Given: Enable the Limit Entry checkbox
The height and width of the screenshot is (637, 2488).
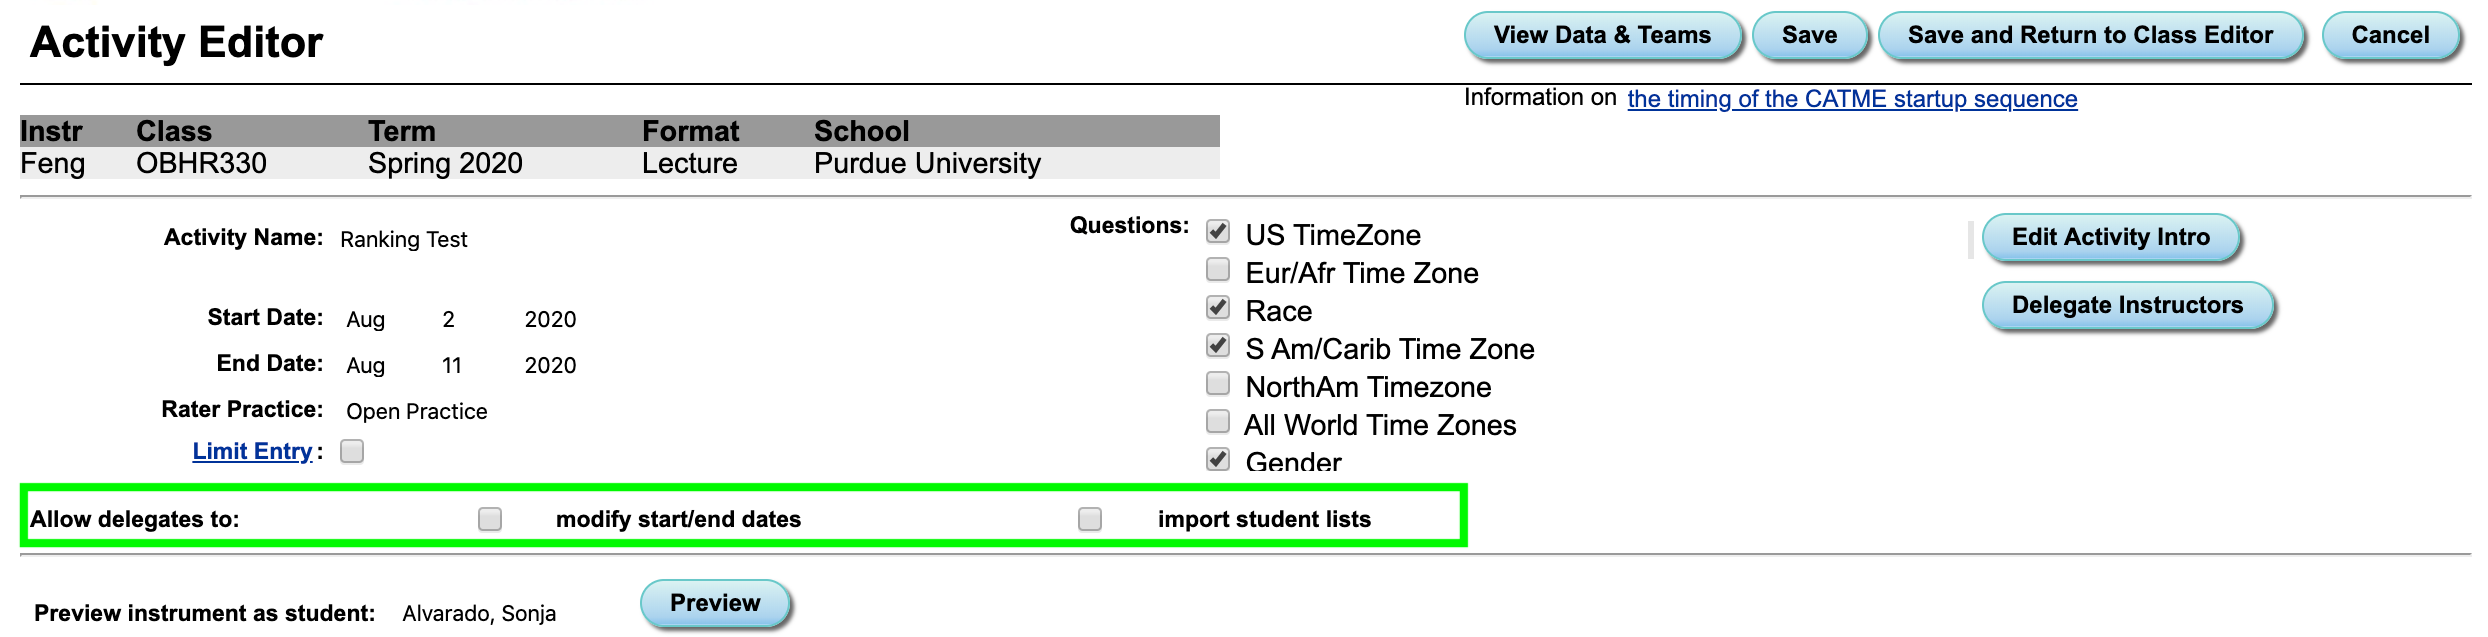Looking at the screenshot, I should 351,452.
